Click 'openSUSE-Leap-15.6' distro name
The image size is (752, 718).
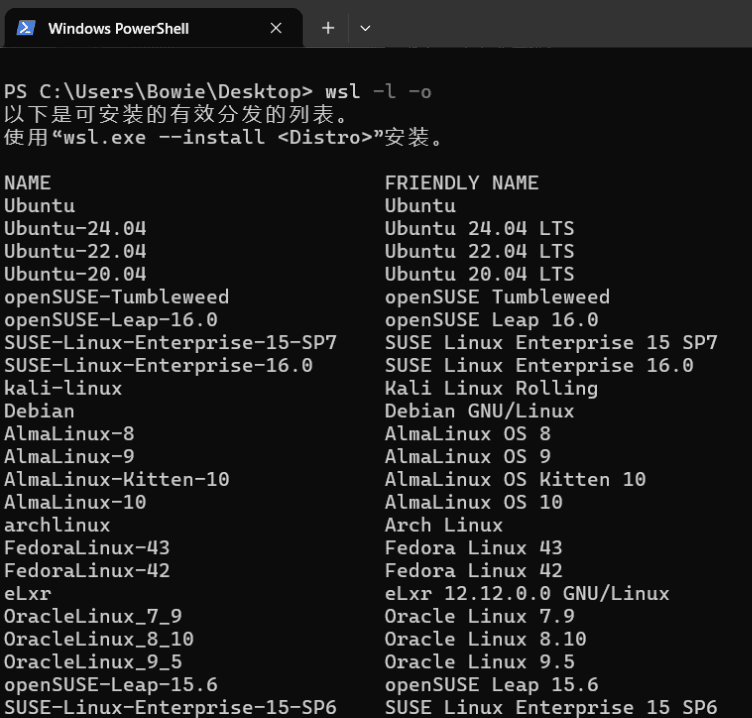(111, 685)
